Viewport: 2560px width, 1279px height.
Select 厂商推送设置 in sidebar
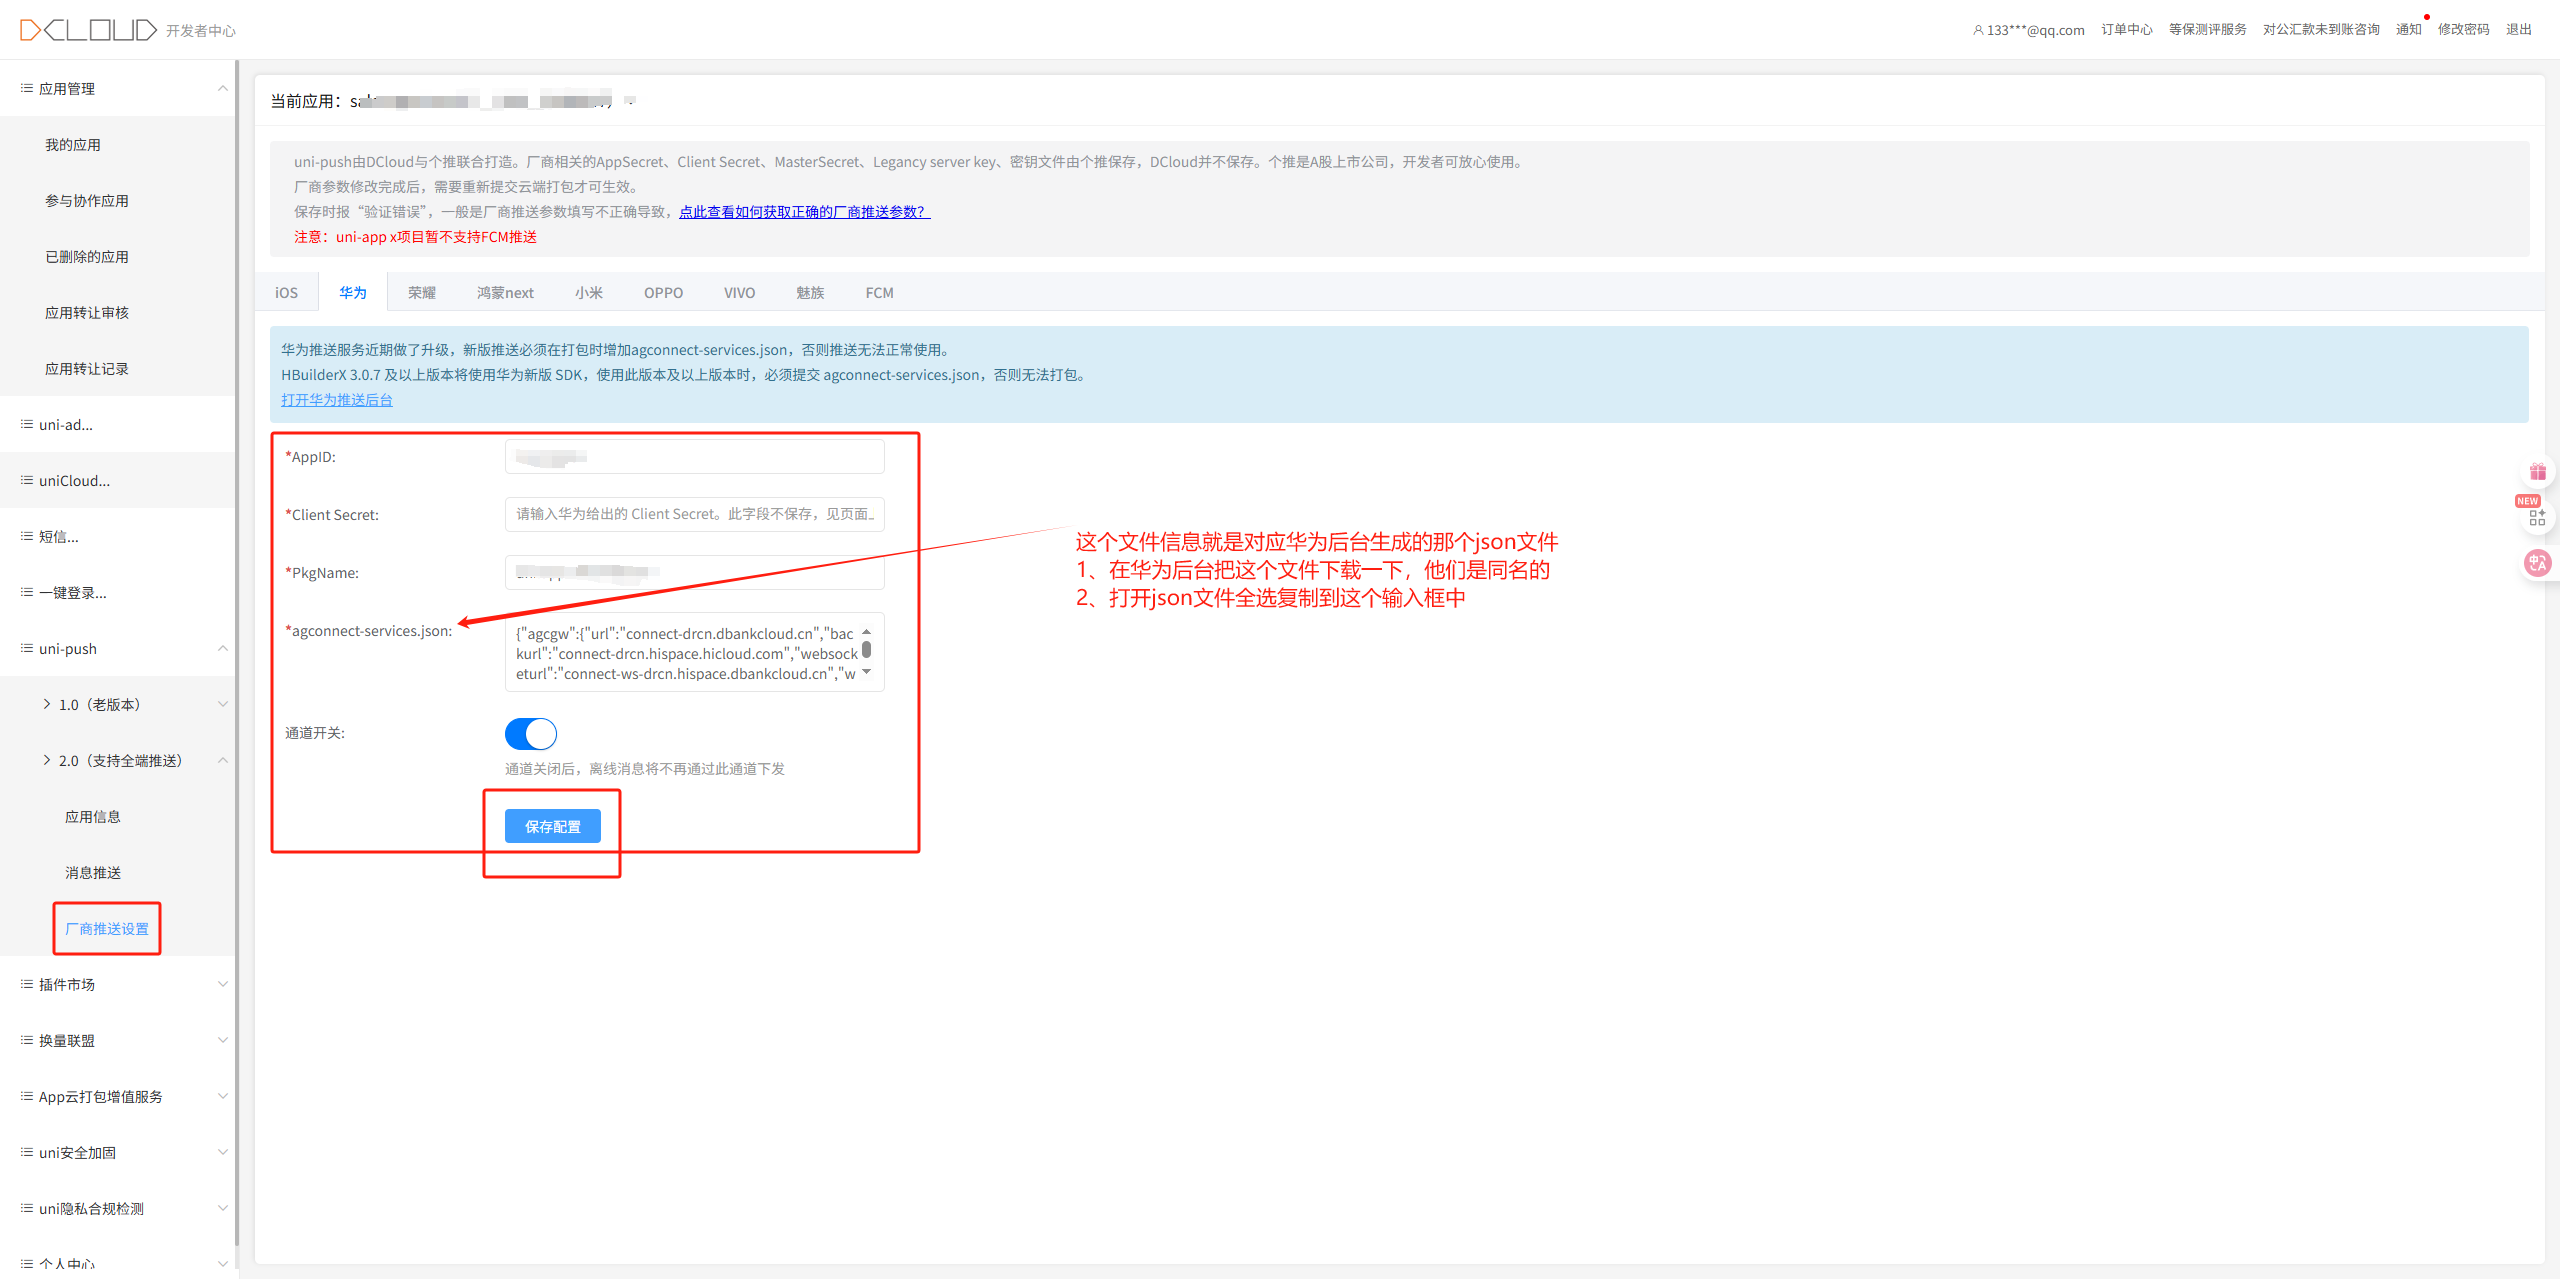[107, 928]
